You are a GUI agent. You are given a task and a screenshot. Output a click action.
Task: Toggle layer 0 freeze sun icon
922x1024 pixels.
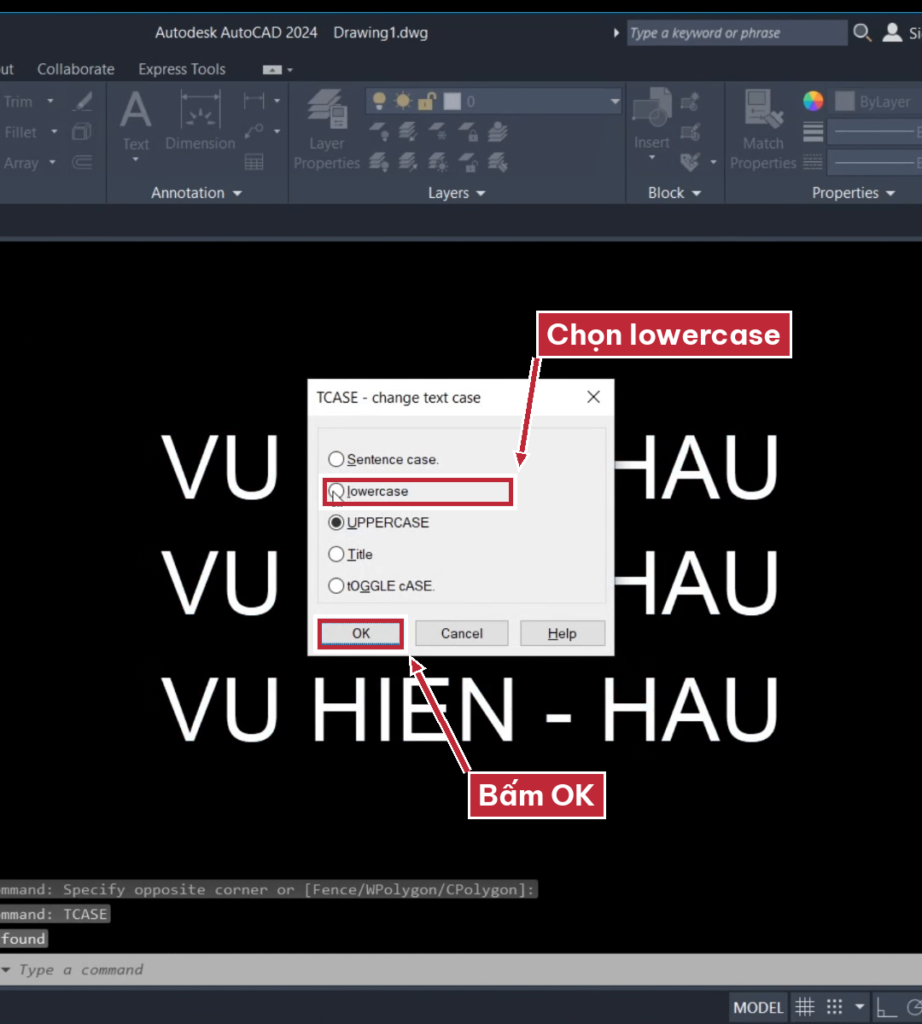pyautogui.click(x=403, y=101)
